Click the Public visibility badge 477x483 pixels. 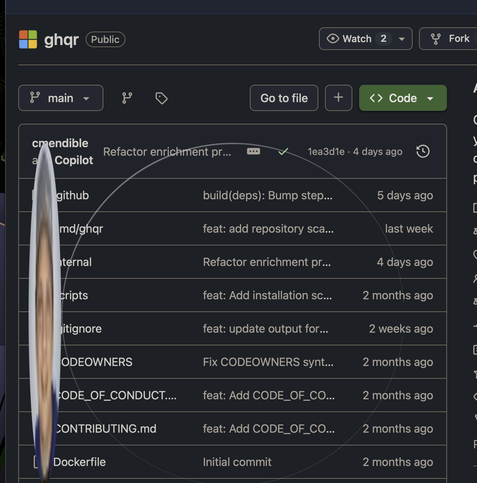(105, 39)
